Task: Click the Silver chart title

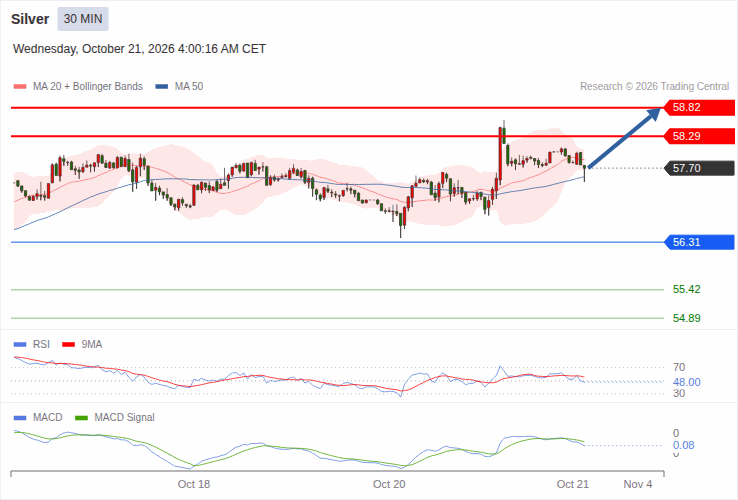Action: (x=30, y=19)
